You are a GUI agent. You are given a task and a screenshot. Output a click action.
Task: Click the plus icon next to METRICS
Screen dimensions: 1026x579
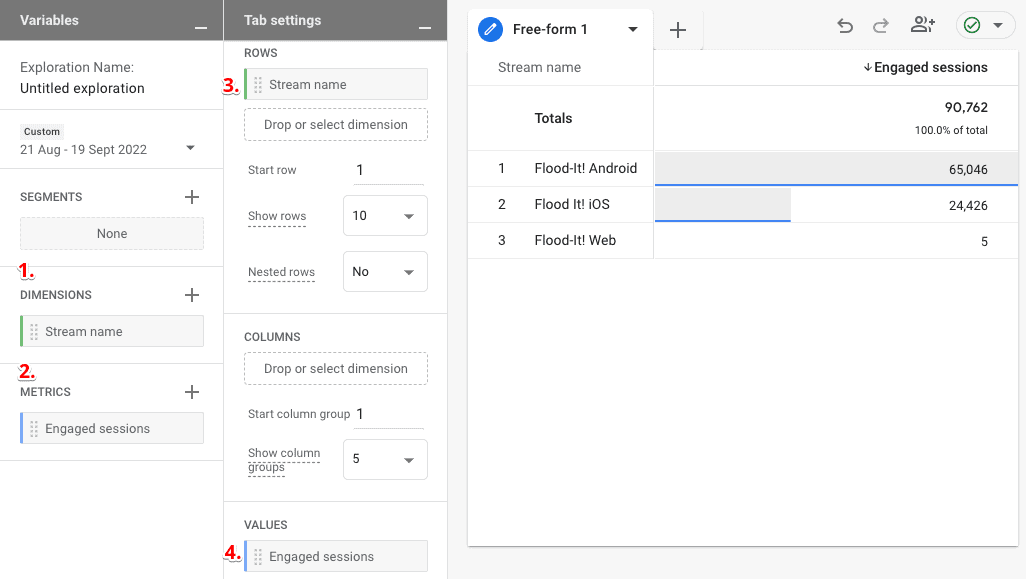(191, 392)
